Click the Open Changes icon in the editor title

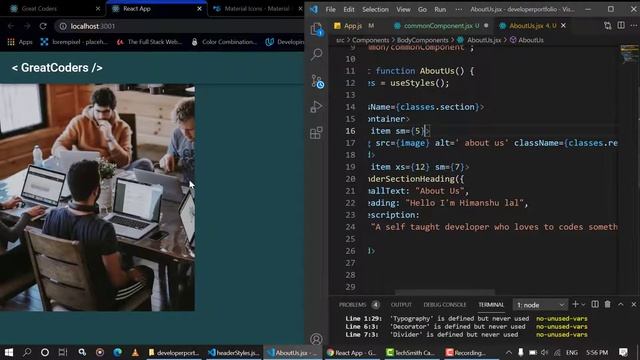(608, 26)
